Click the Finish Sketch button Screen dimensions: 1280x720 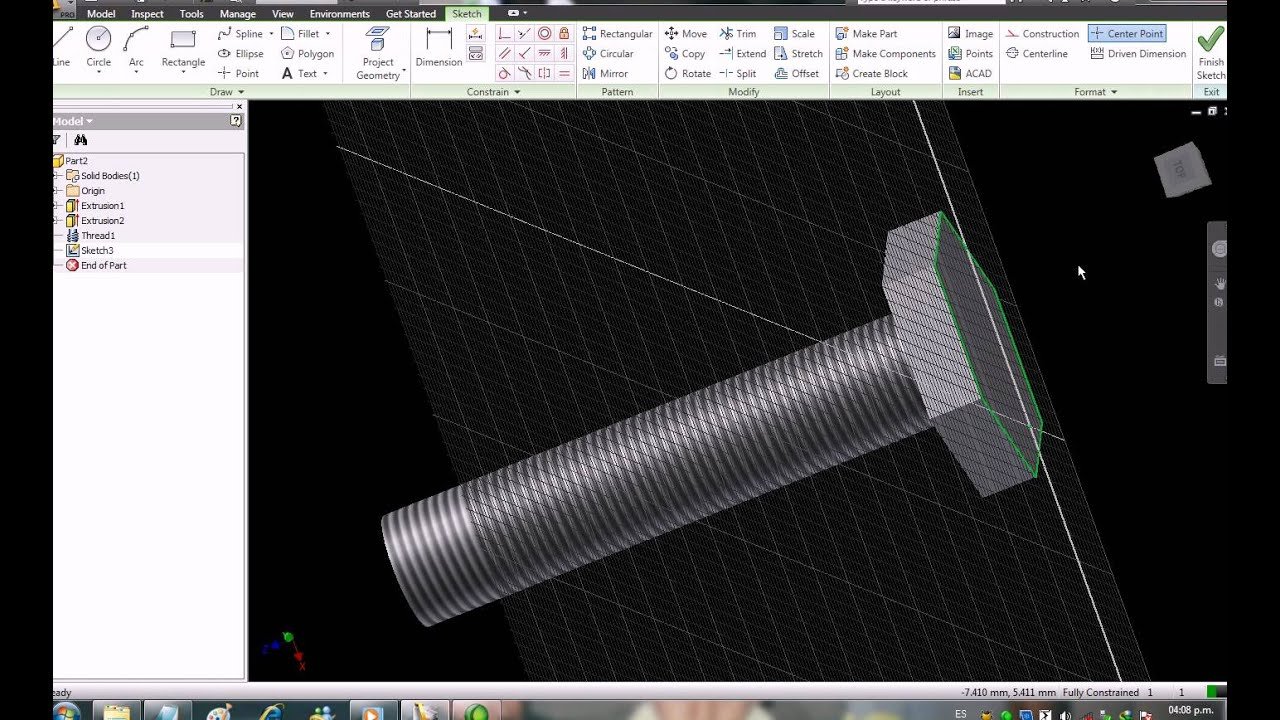[1210, 52]
